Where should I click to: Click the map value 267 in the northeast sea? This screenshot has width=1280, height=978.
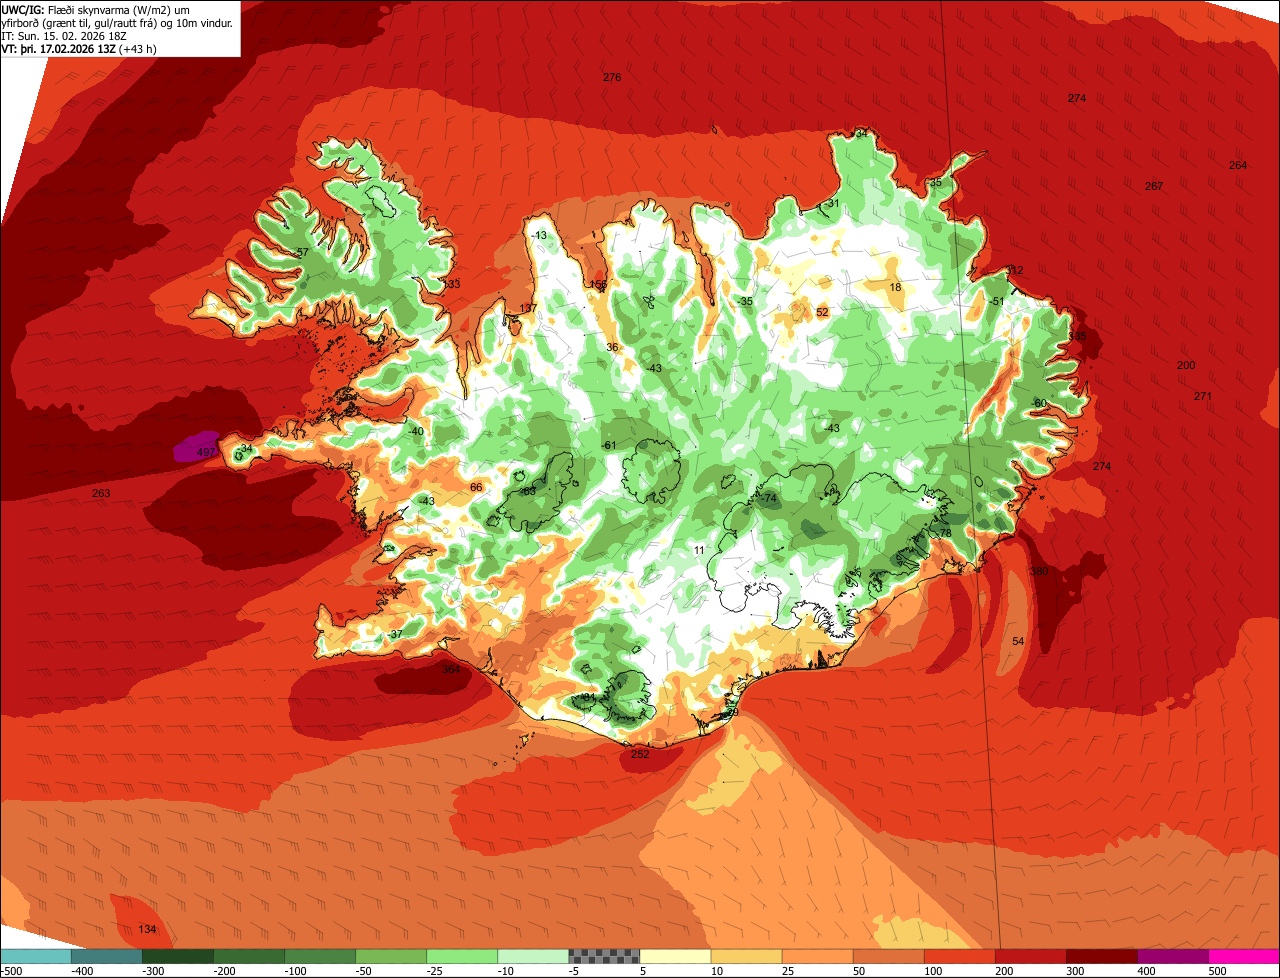pyautogui.click(x=1154, y=186)
